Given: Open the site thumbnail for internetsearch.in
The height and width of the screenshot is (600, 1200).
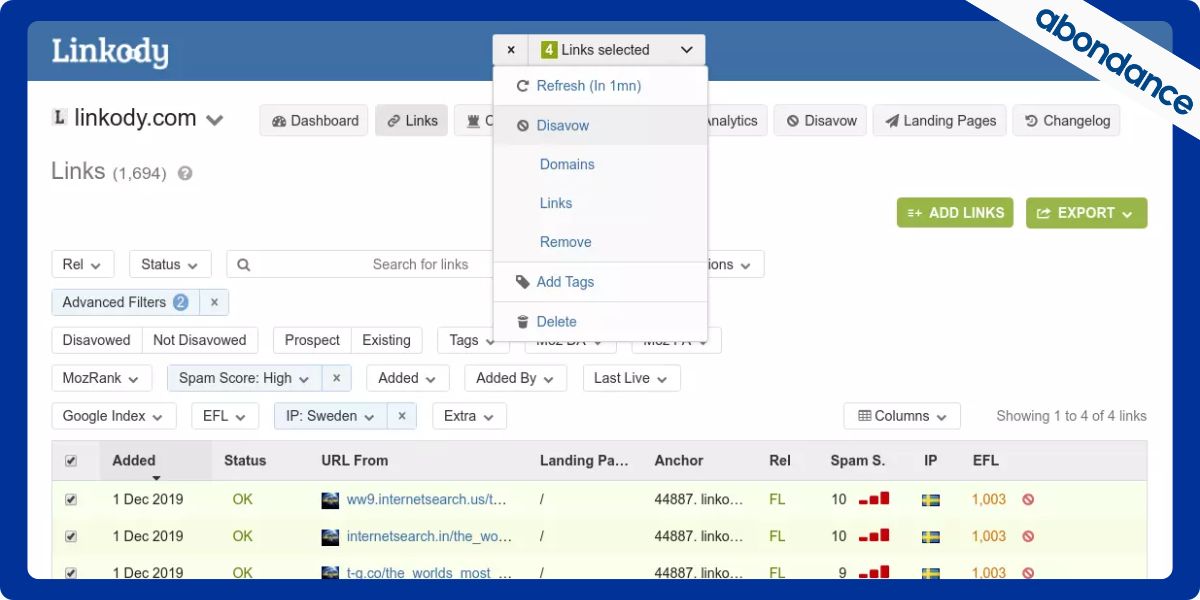Looking at the screenshot, I should pos(330,536).
